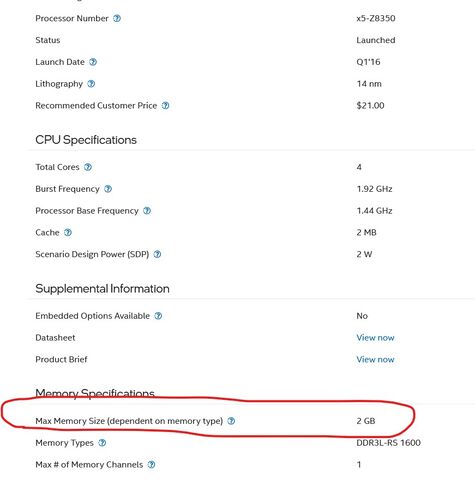Click help icon for Recommended Customer Price
This screenshot has width=475, height=480.
click(x=165, y=106)
